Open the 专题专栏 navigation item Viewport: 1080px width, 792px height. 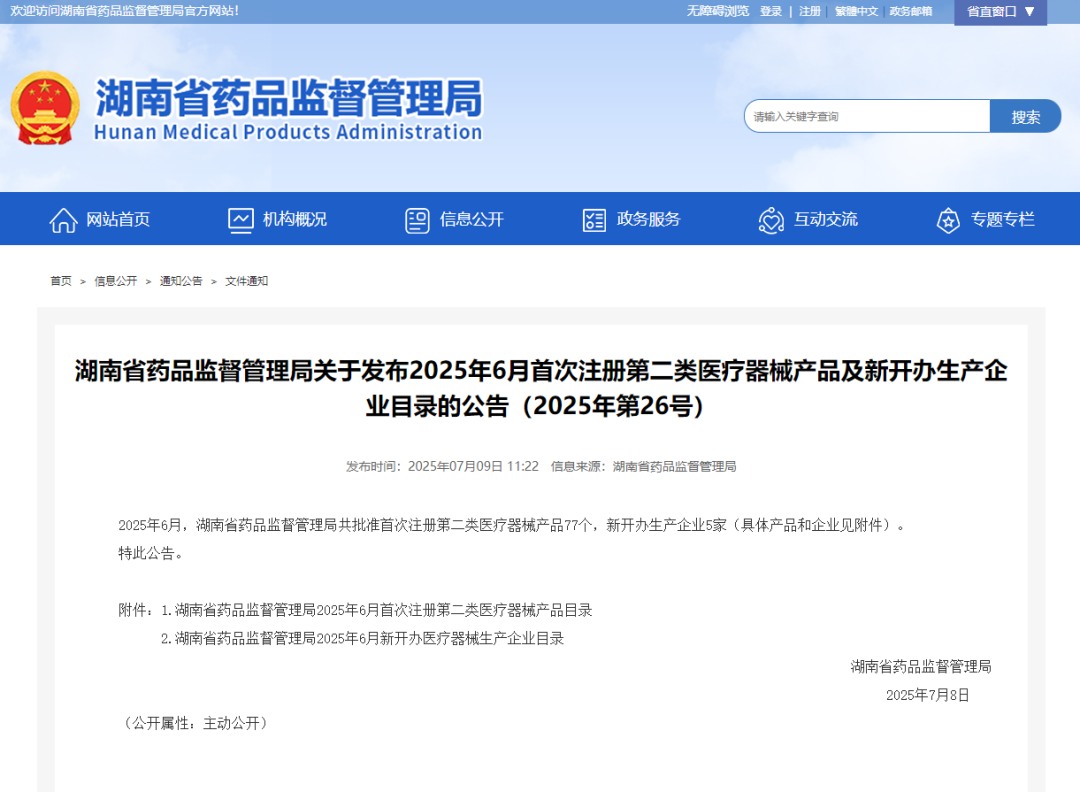pyautogui.click(x=1003, y=220)
